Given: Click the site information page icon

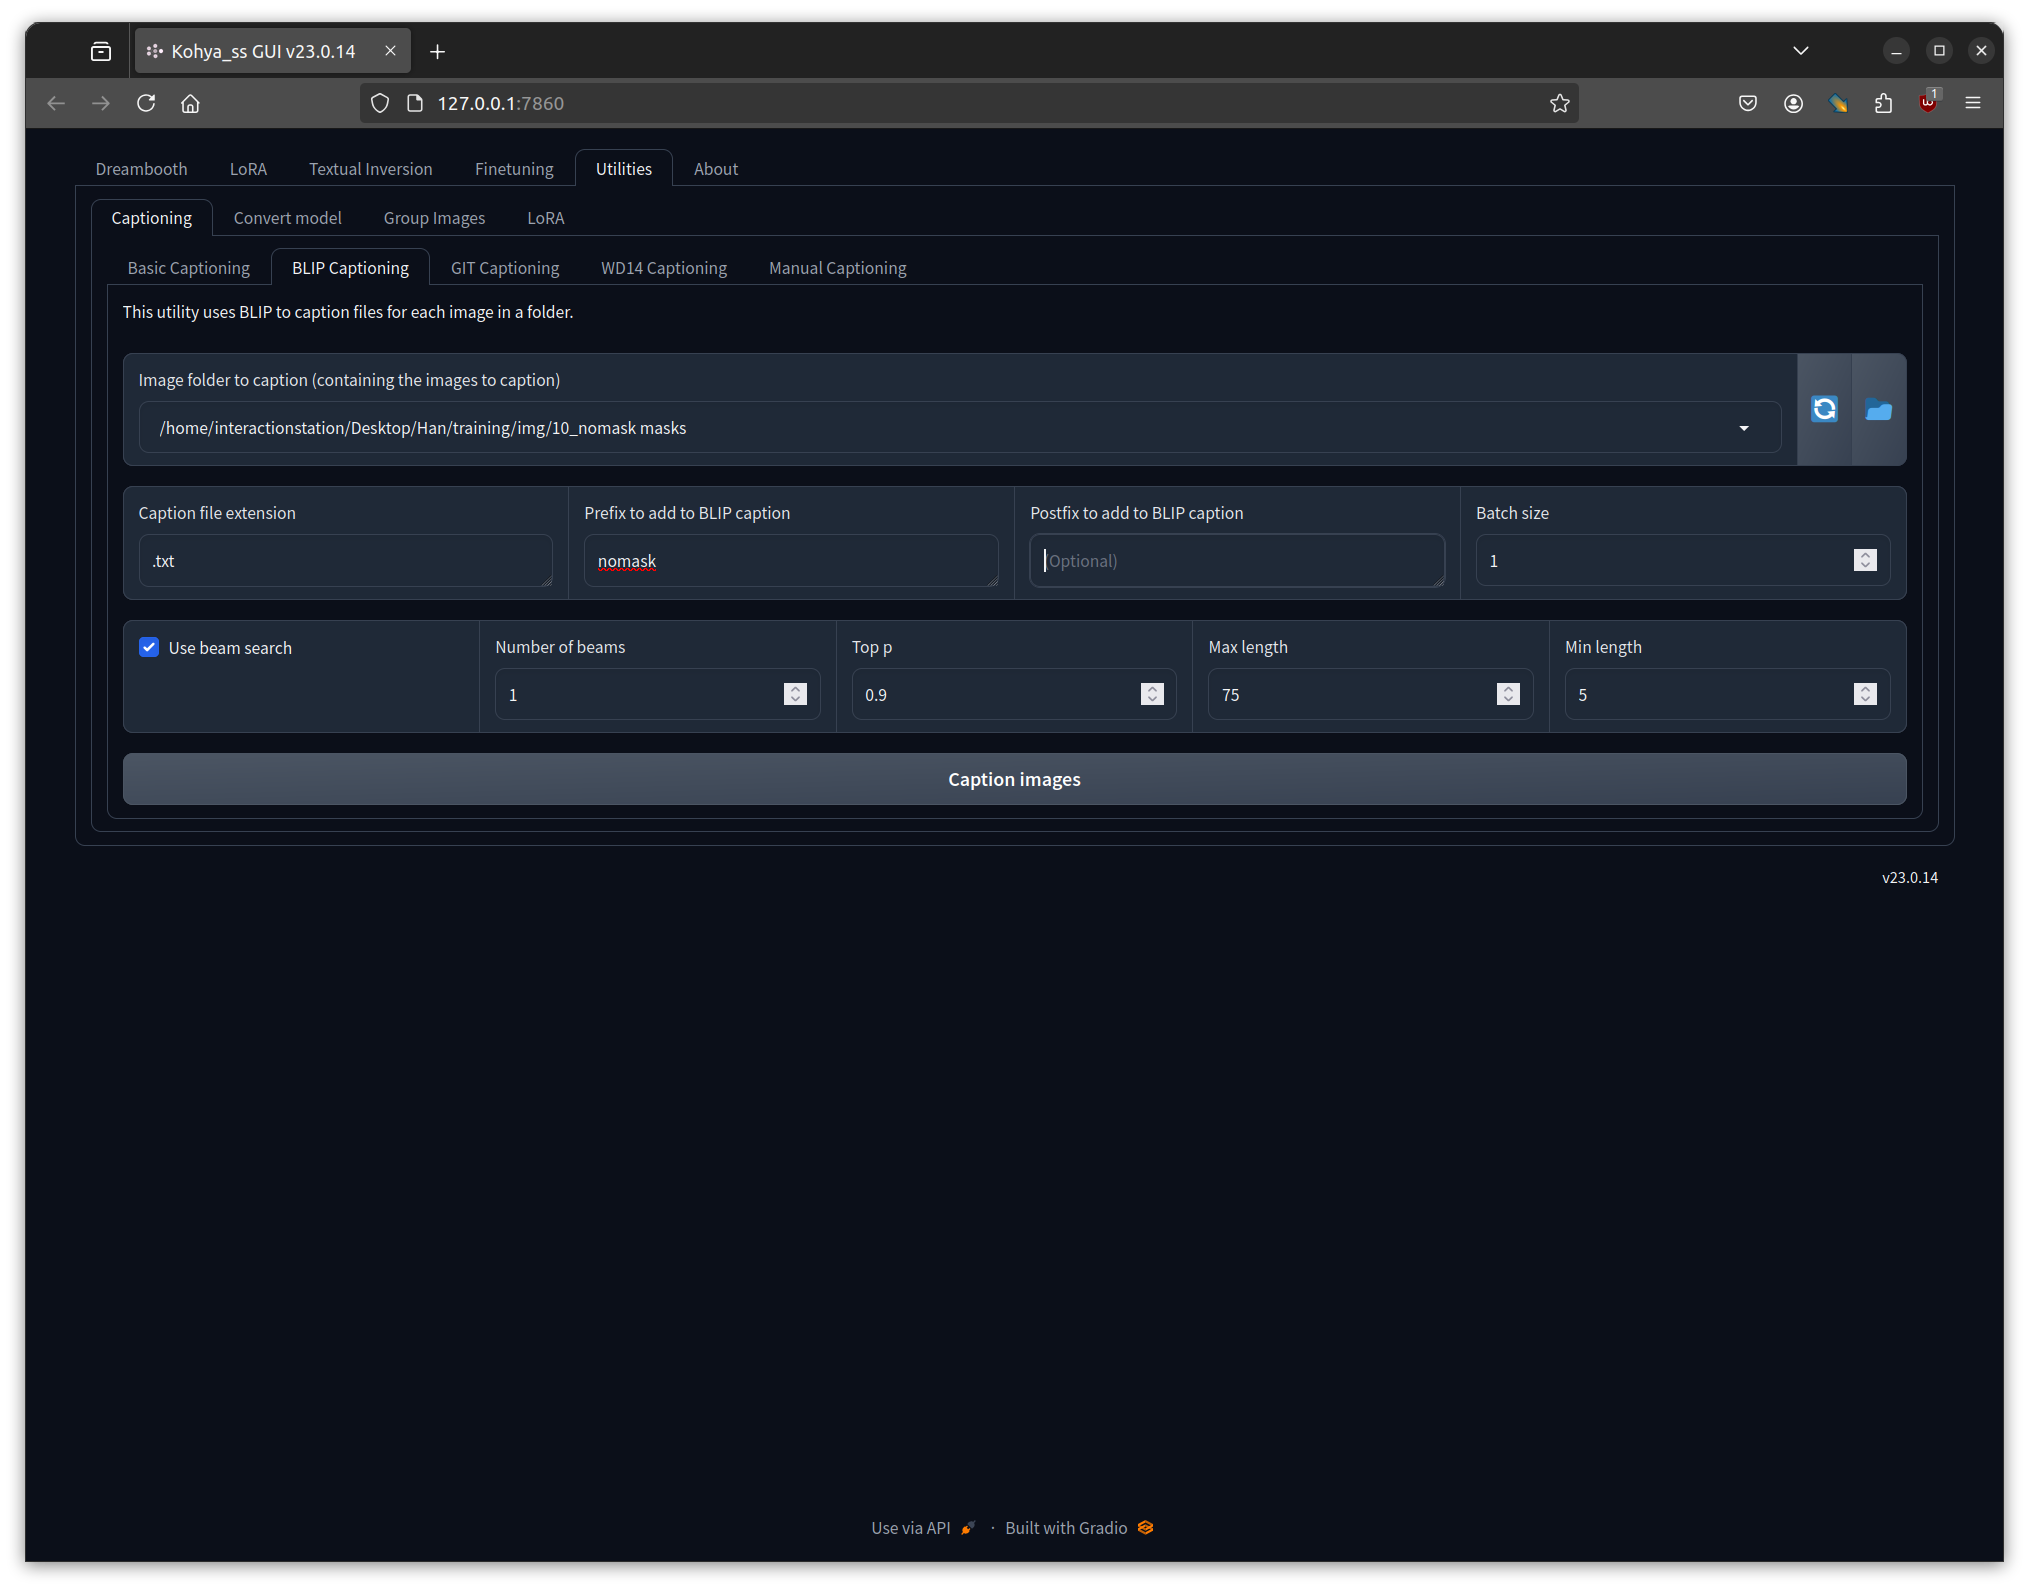Looking at the screenshot, I should pyautogui.click(x=414, y=103).
